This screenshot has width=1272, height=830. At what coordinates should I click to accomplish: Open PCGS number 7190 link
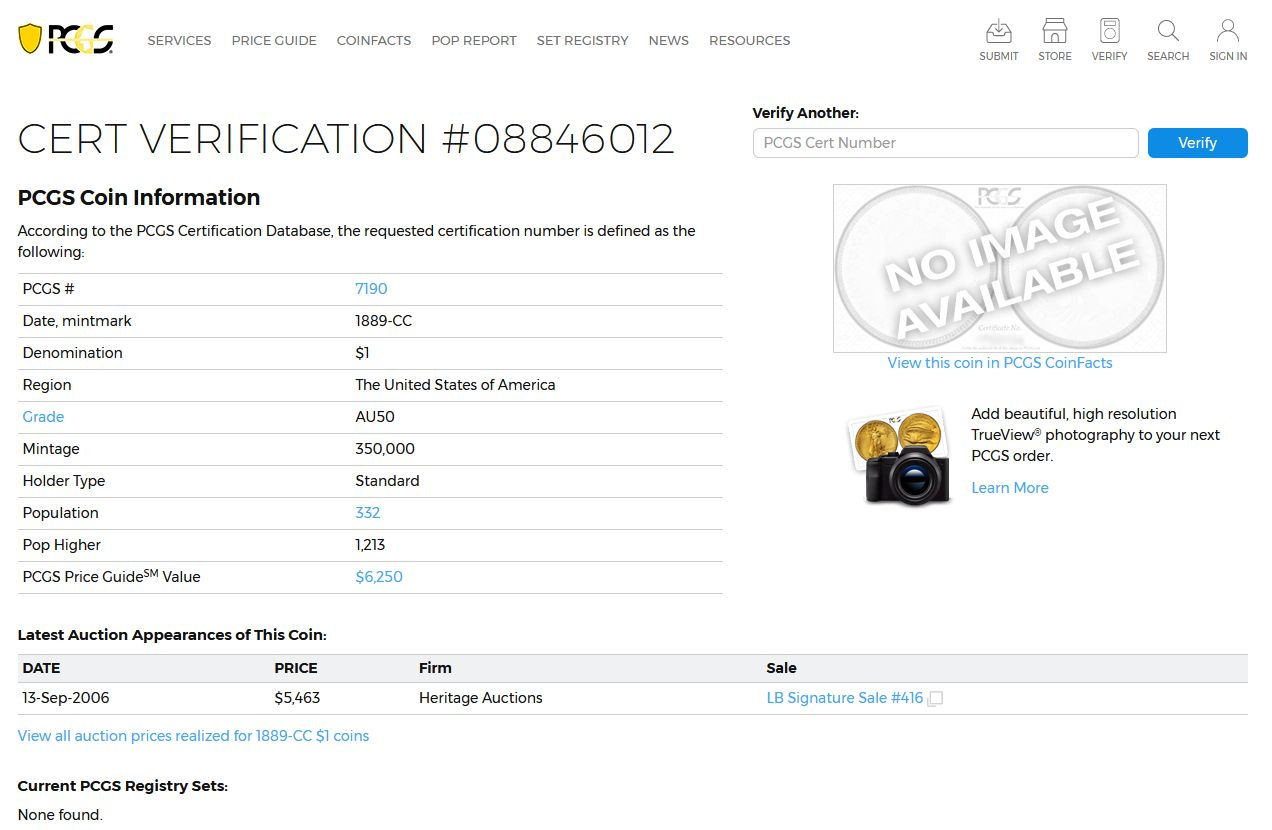371,289
